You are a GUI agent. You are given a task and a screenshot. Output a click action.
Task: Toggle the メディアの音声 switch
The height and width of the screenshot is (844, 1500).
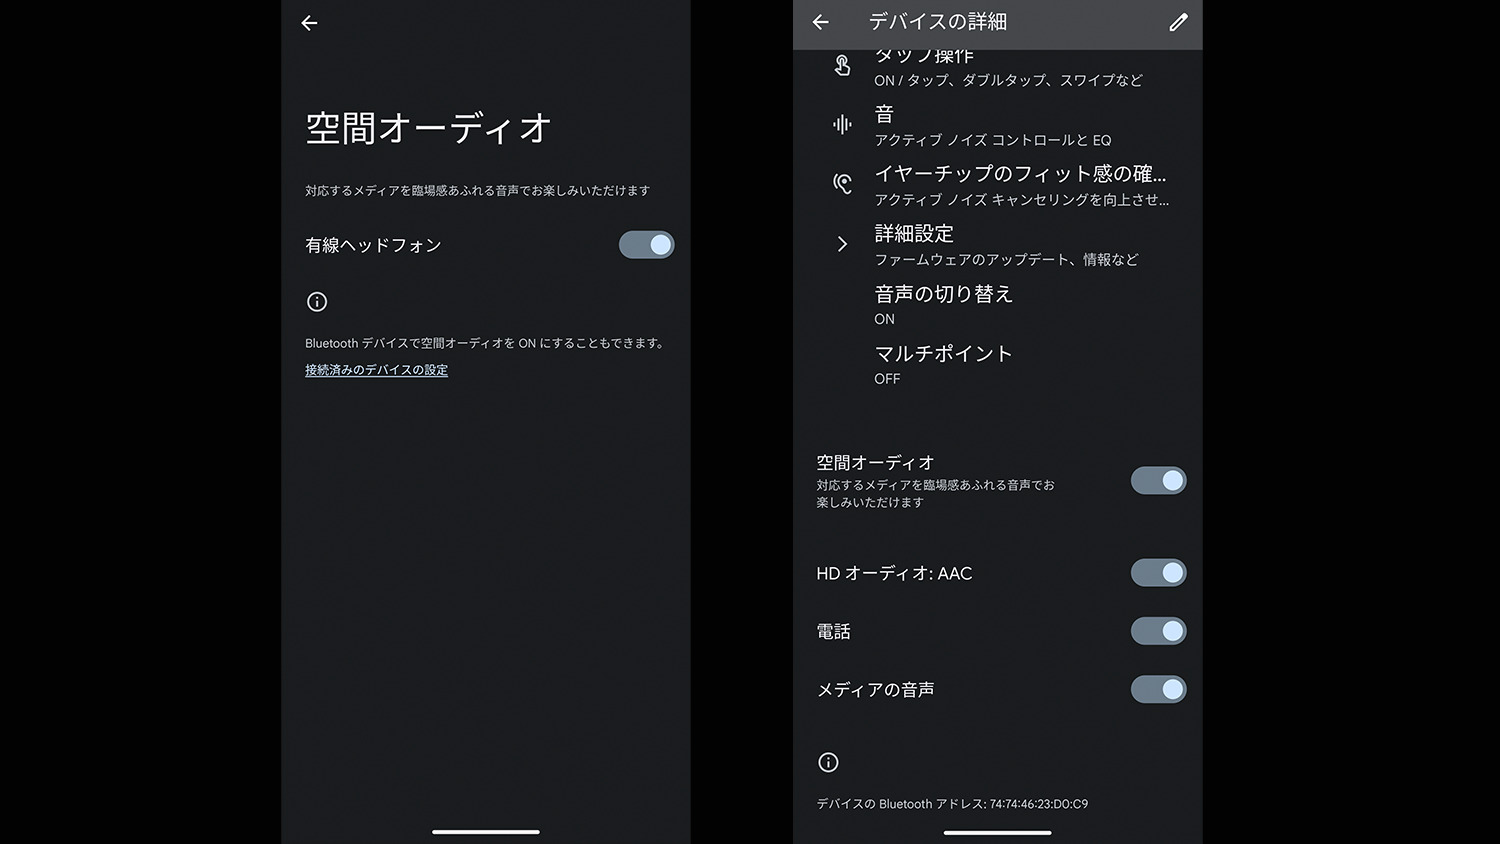tap(1158, 690)
